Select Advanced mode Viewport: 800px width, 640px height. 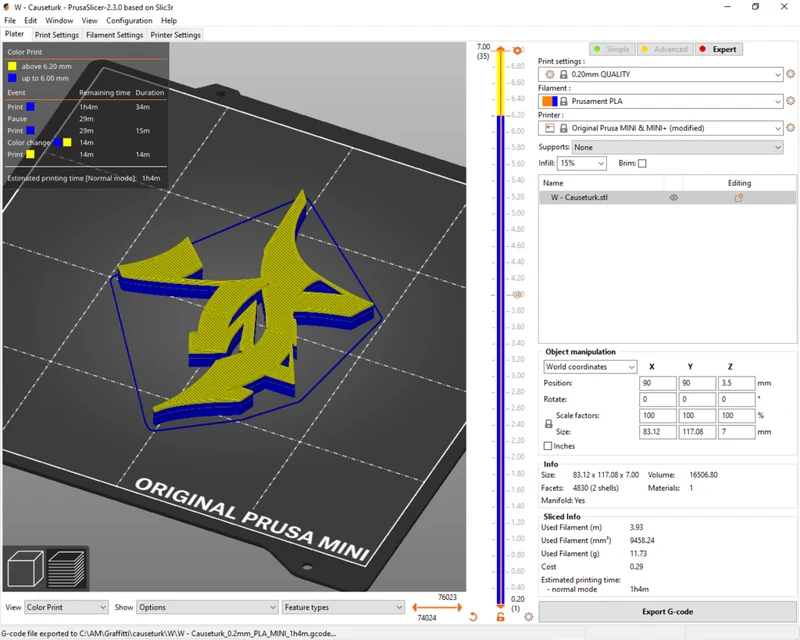tap(664, 49)
